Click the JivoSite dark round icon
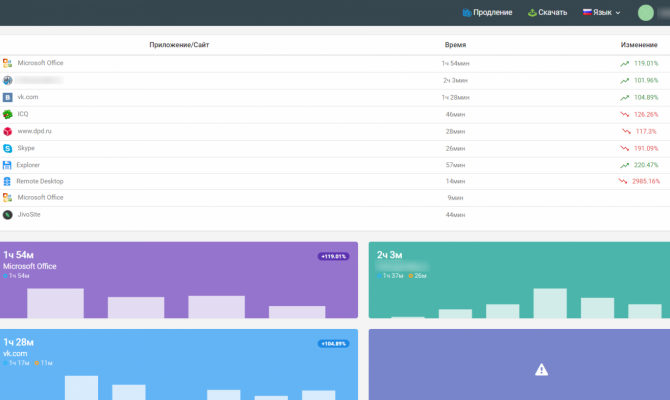The image size is (670, 400). click(7, 215)
